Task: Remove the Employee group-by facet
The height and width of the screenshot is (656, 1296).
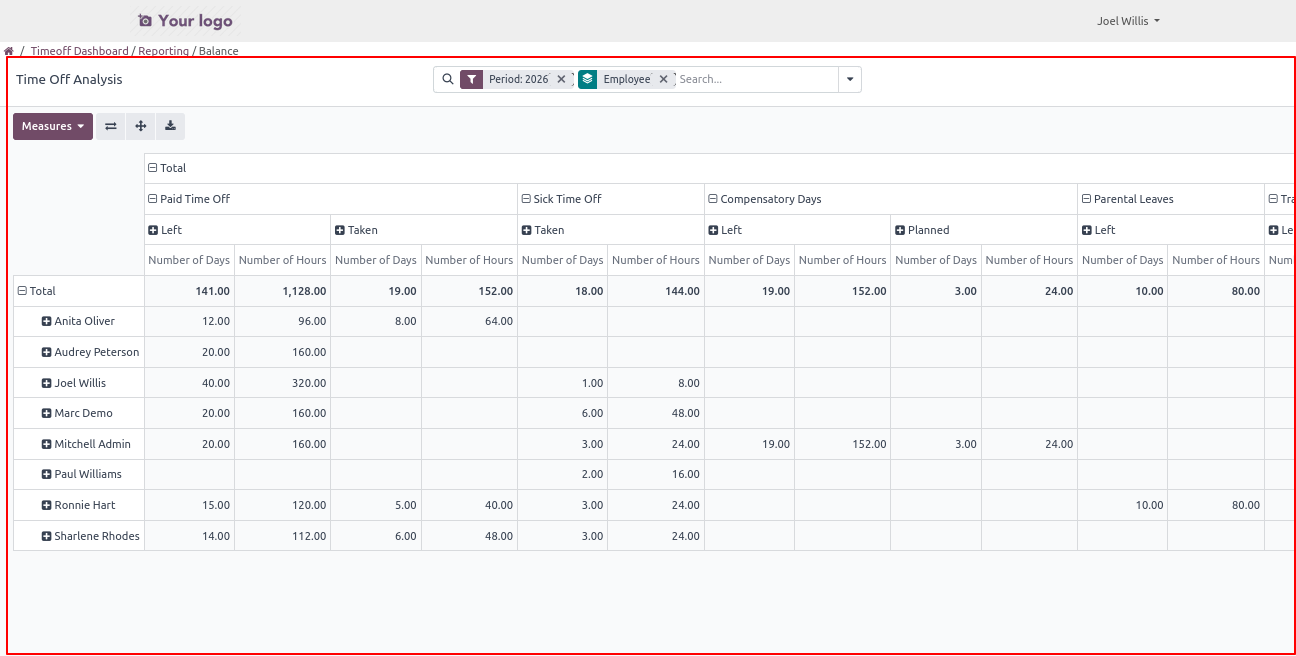Action: click(x=663, y=79)
